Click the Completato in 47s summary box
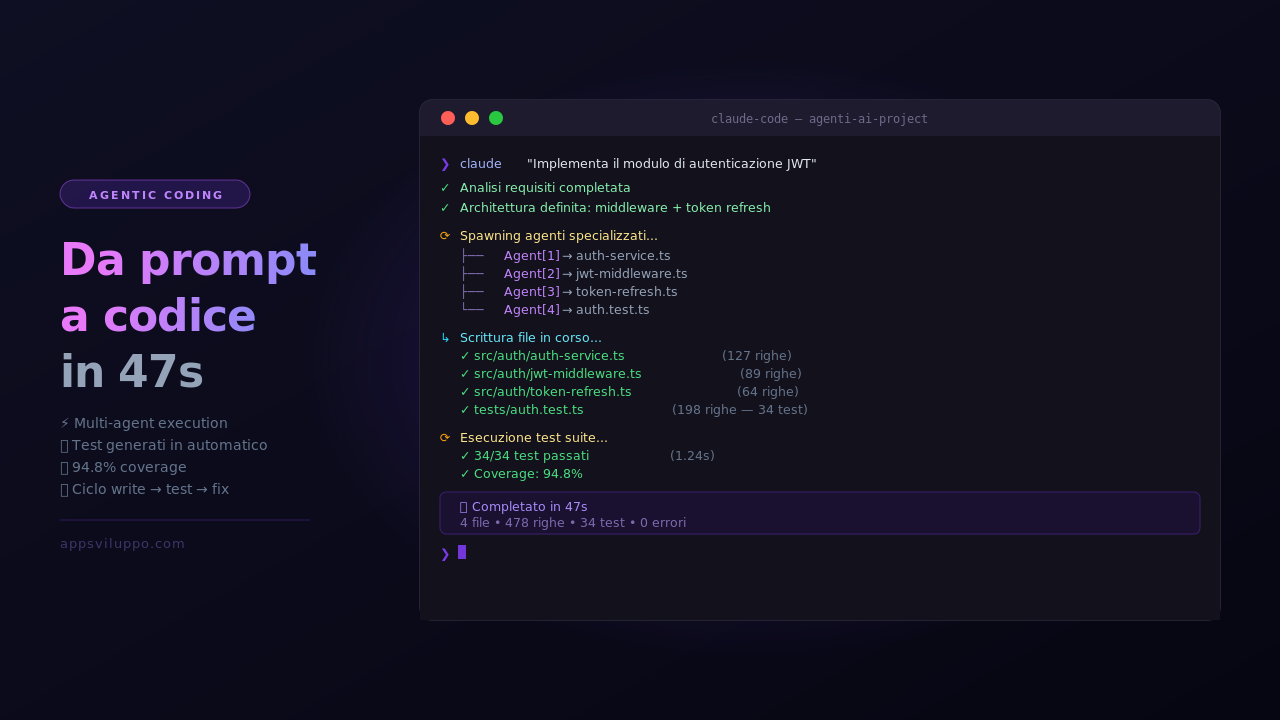Screen dimensions: 1280x720 [819, 513]
